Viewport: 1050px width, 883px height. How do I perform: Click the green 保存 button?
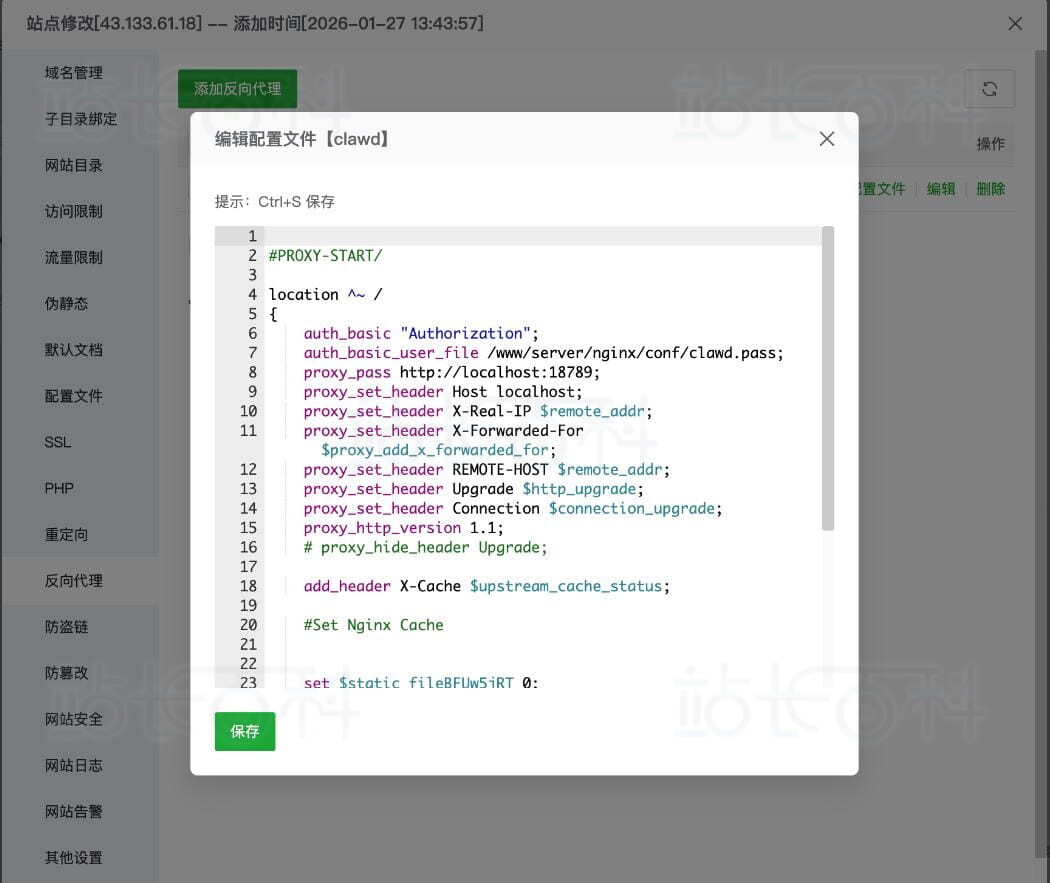[x=245, y=731]
